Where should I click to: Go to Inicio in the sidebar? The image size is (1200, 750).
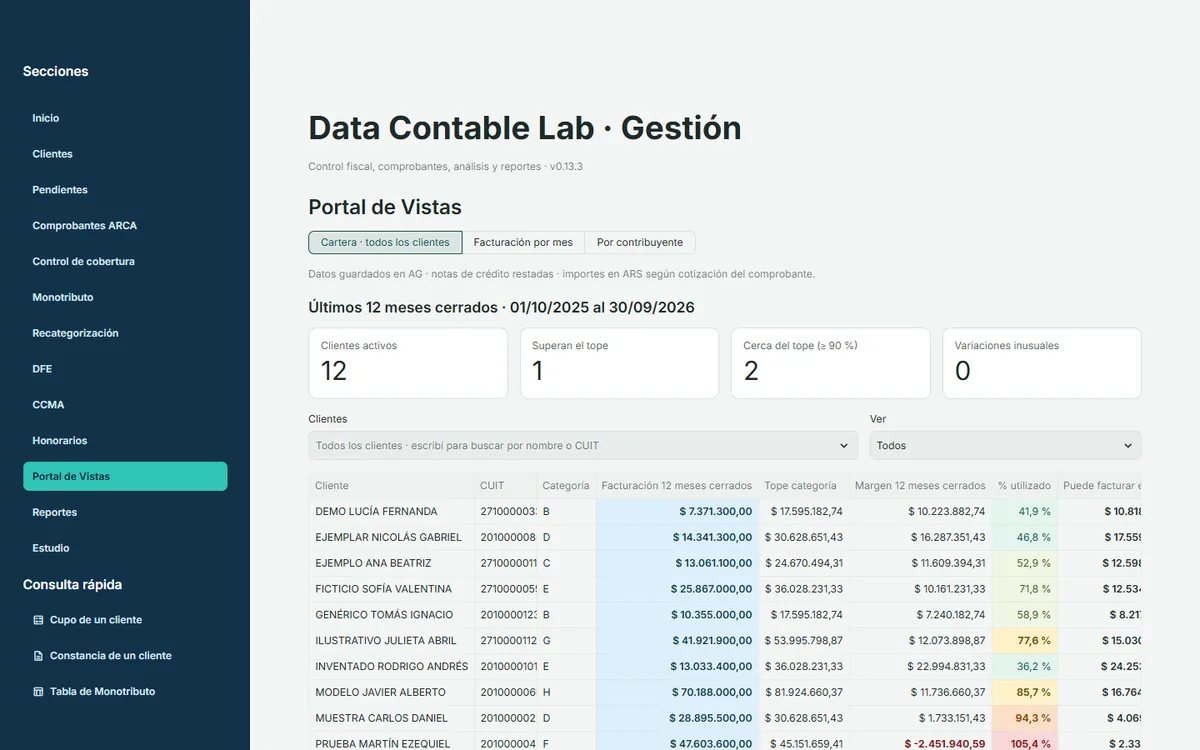[125, 118]
